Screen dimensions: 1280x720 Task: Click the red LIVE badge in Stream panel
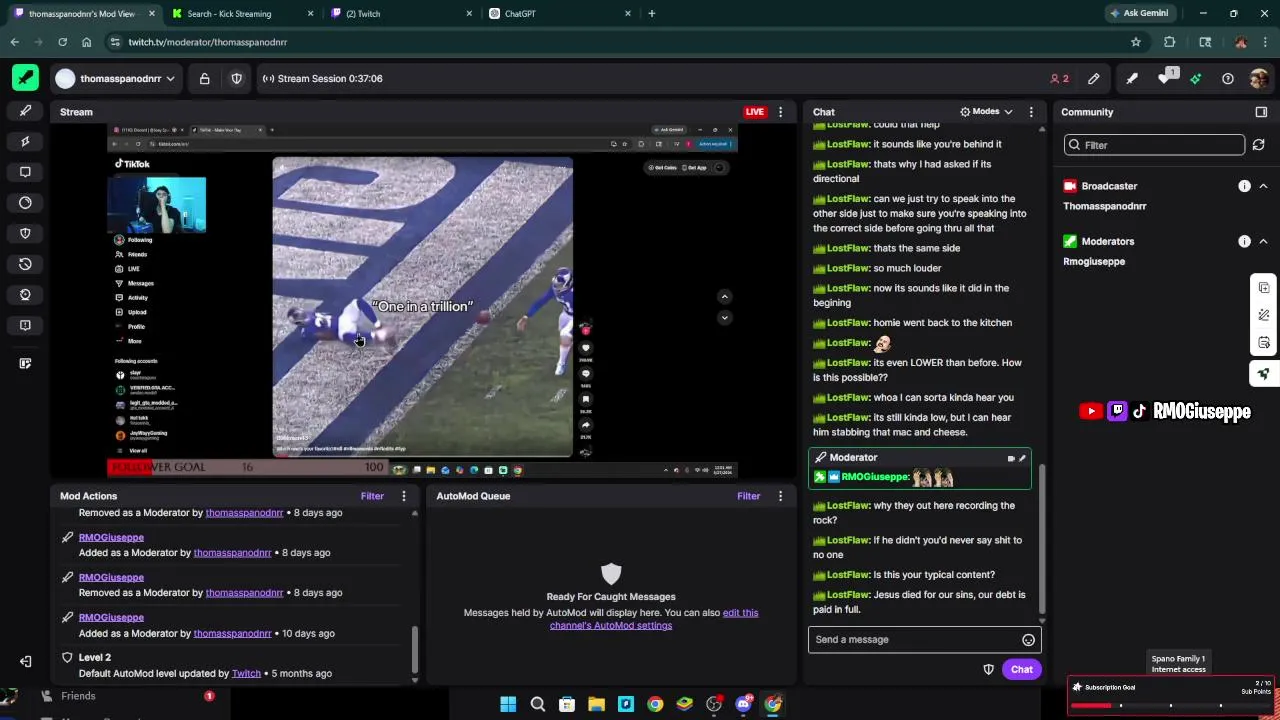755,112
